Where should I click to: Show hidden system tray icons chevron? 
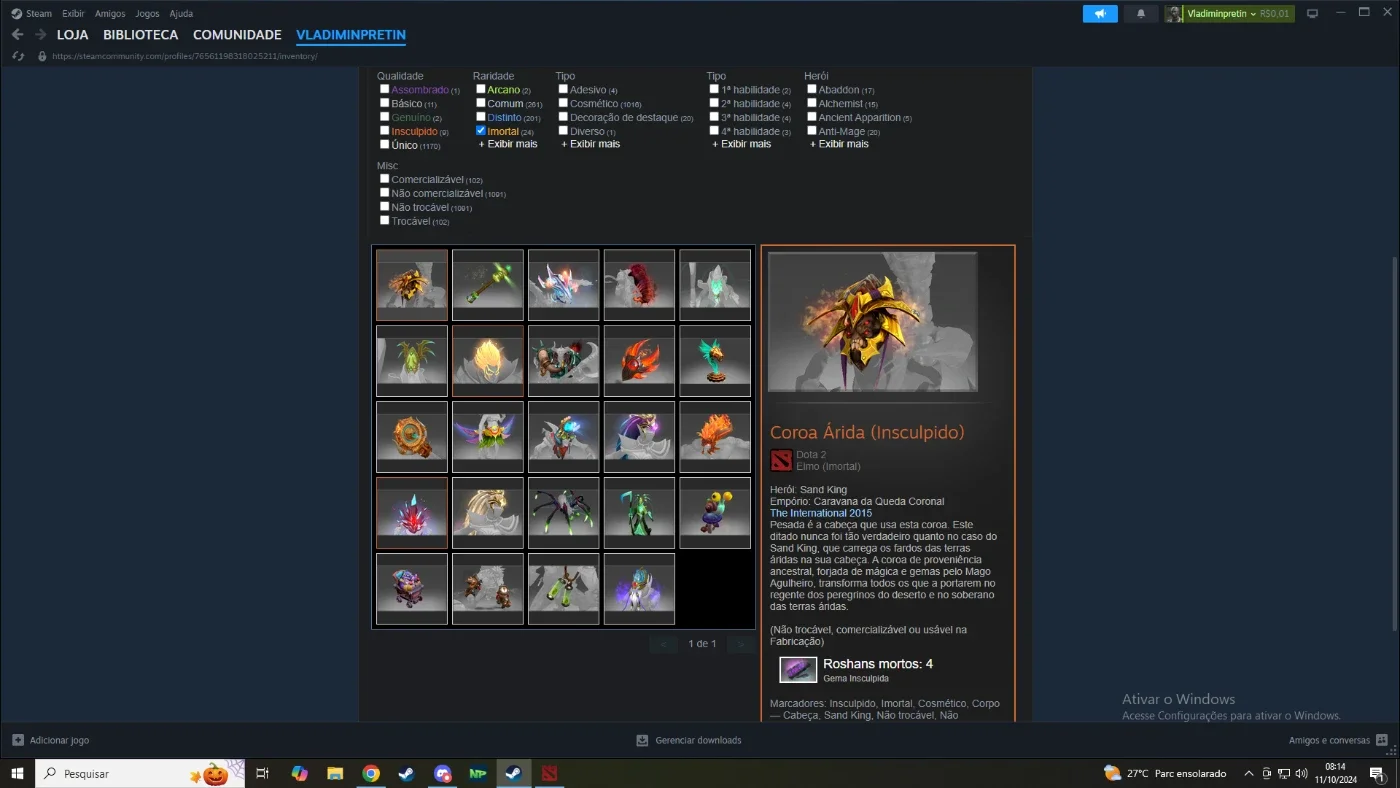1248,773
